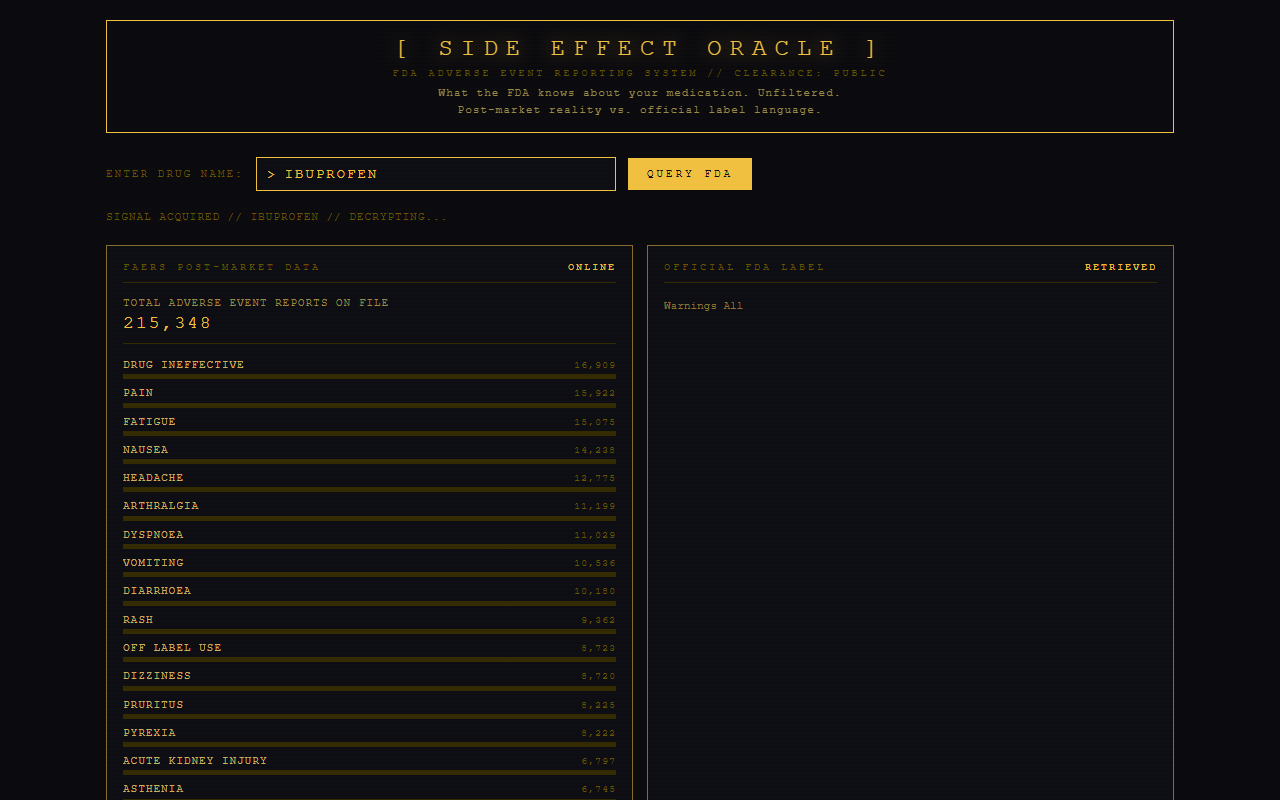Click the count 10,180 for Diarrhoea

click(x=595, y=591)
